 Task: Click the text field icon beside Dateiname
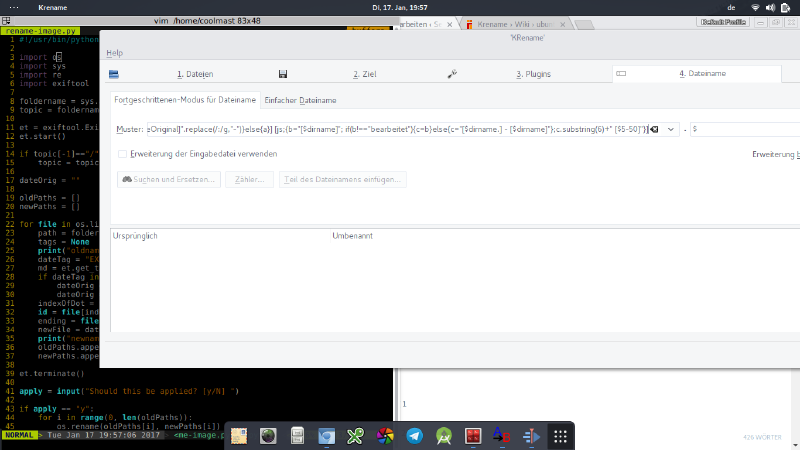[621, 74]
